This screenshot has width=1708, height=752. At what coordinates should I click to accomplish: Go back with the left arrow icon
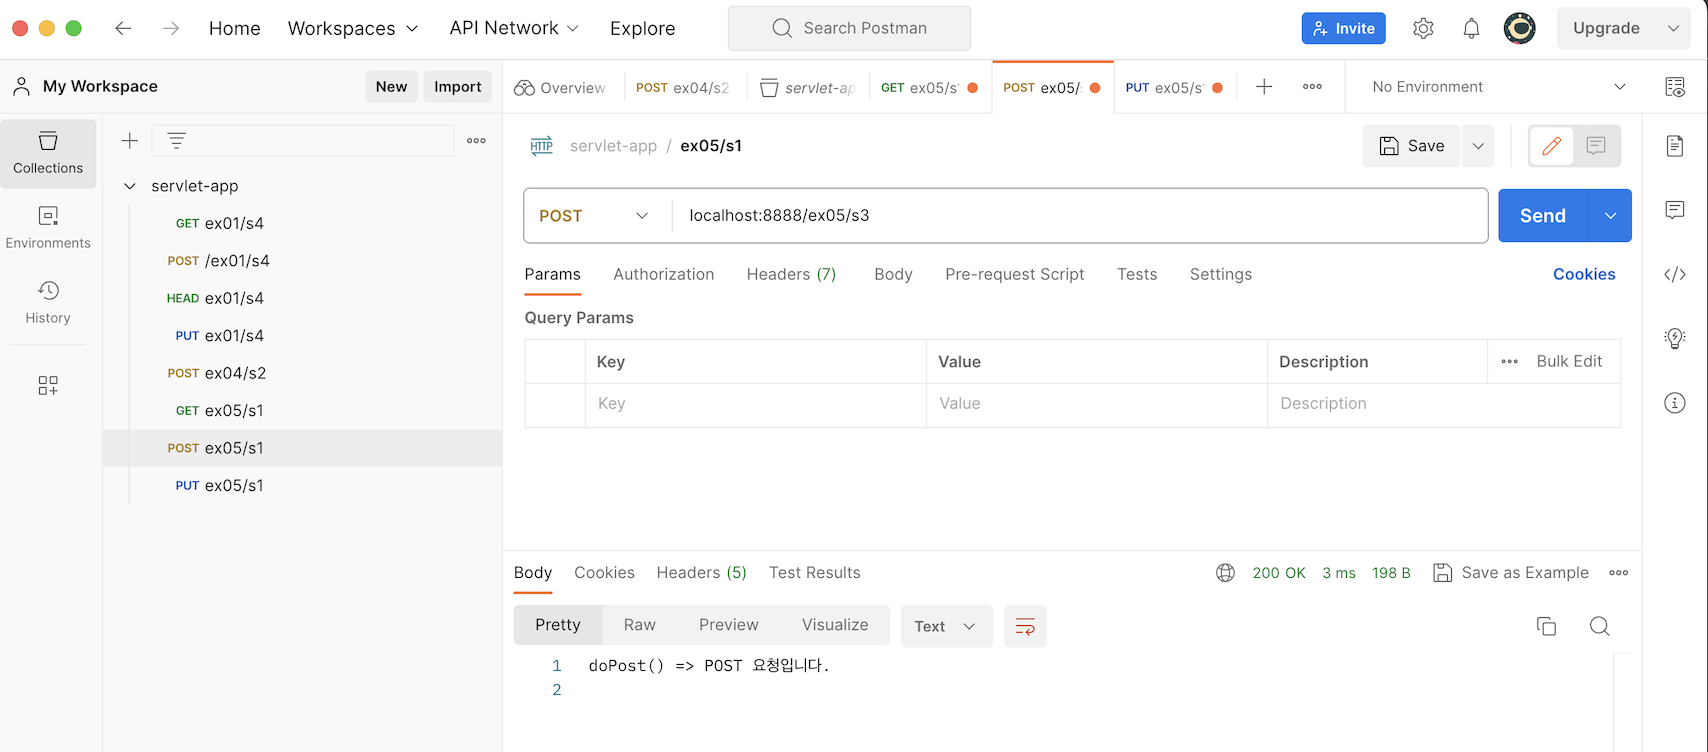click(x=123, y=28)
